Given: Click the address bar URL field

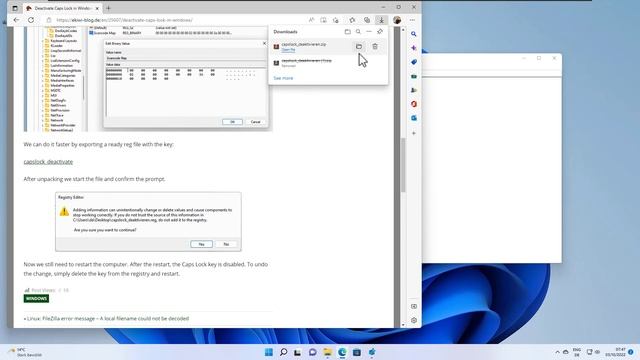Looking at the screenshot, I should [176, 20].
